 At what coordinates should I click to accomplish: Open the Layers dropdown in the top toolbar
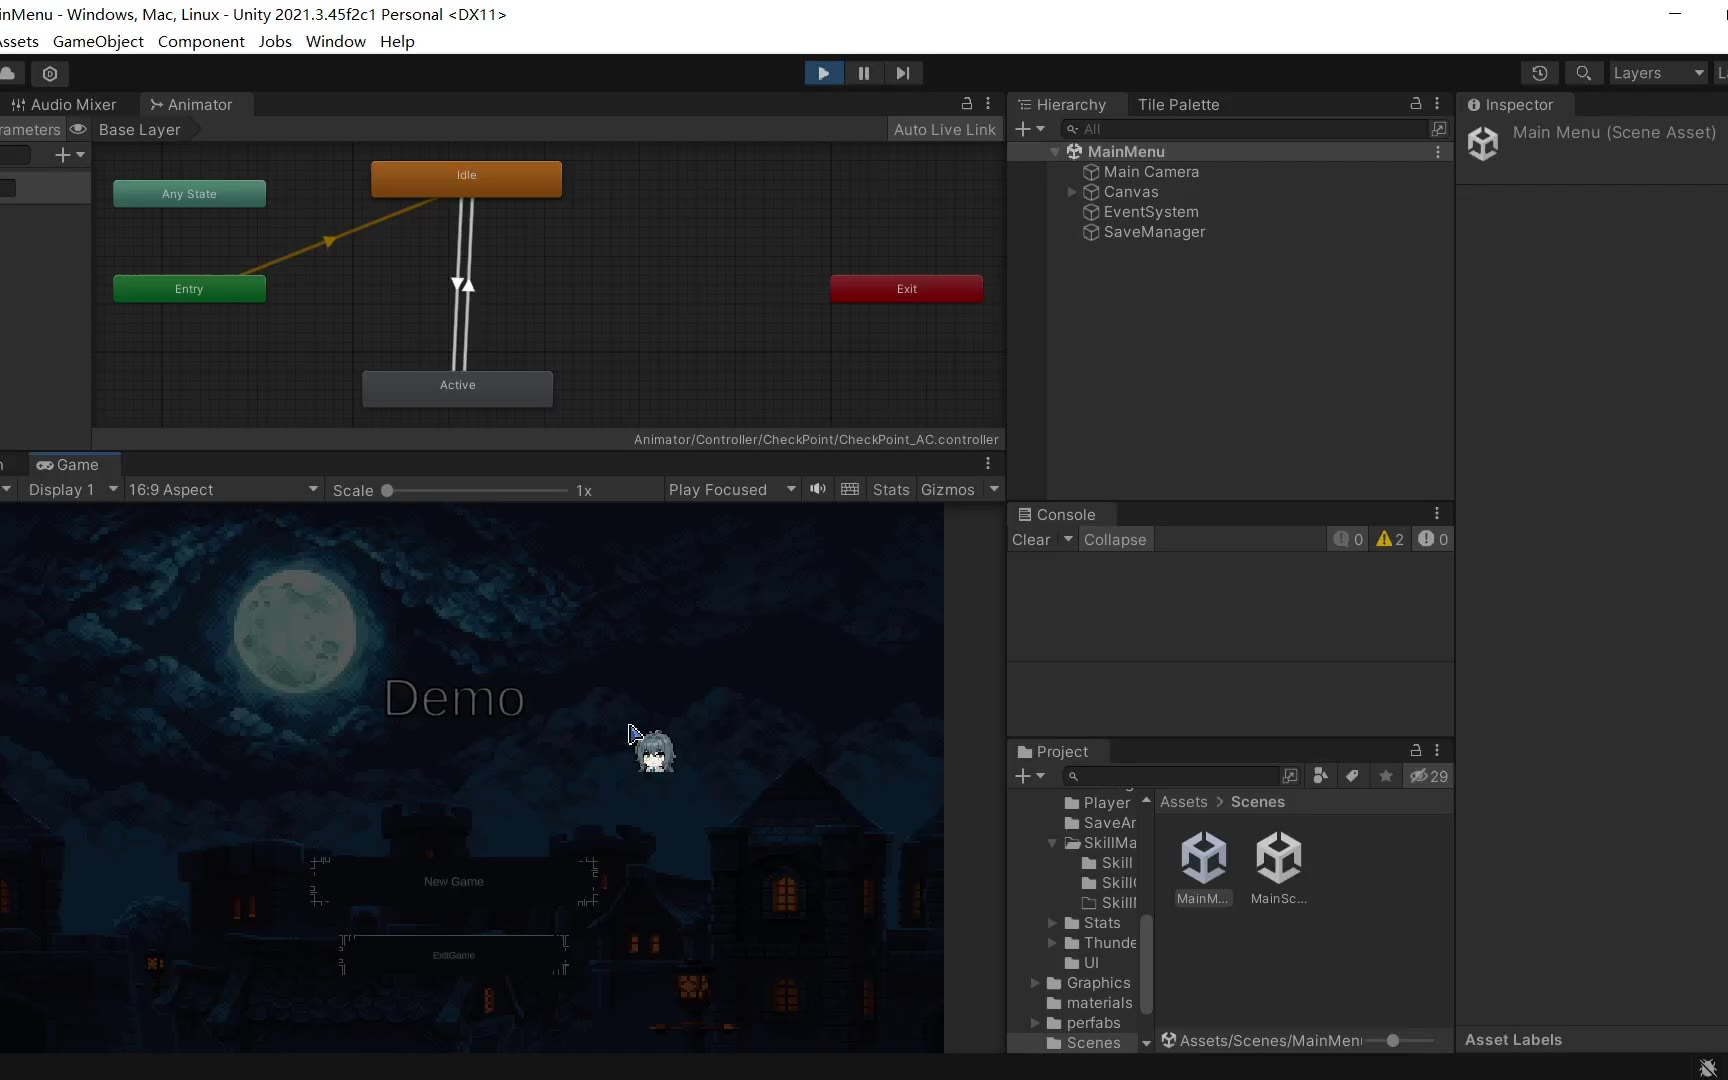[1658, 73]
